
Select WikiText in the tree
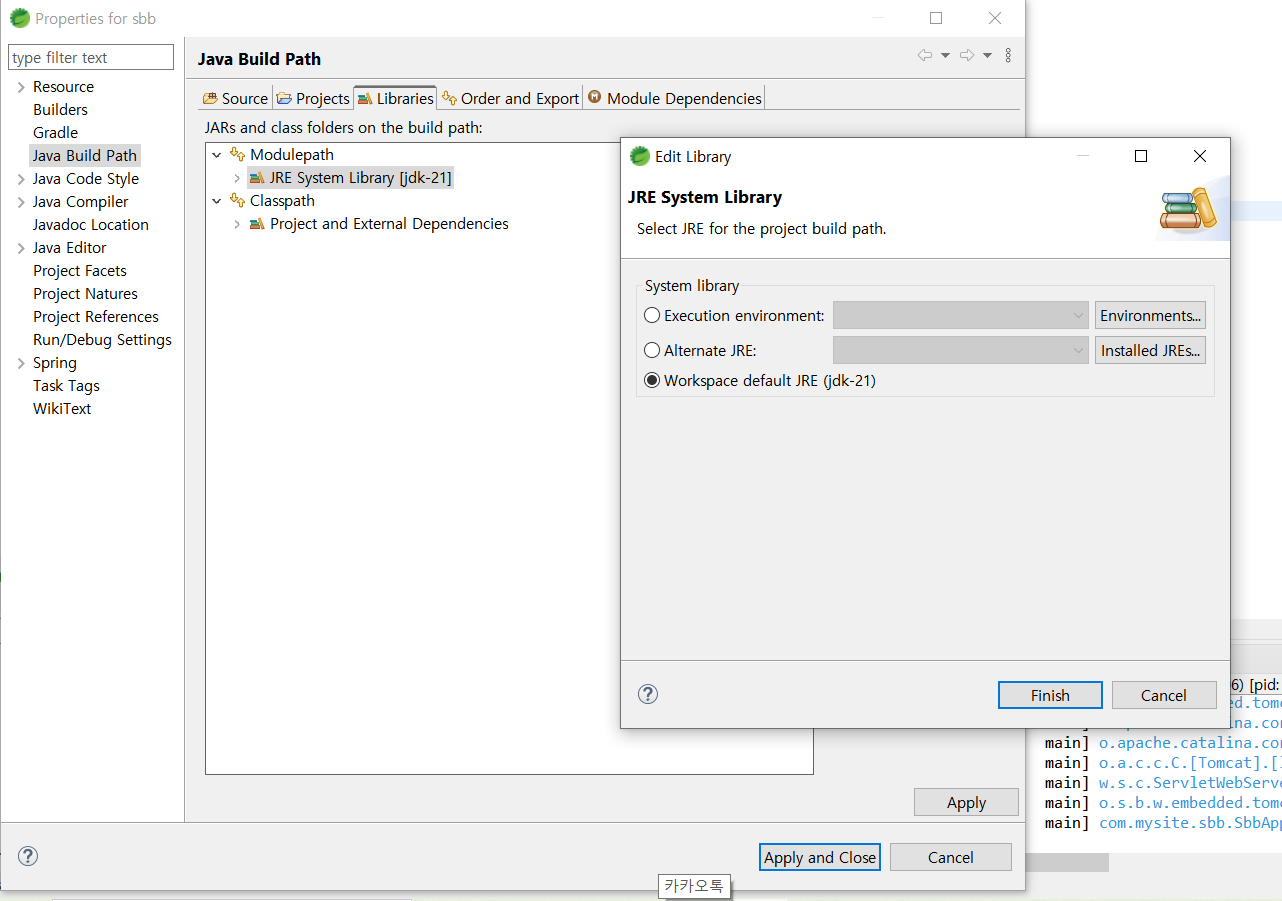click(62, 409)
